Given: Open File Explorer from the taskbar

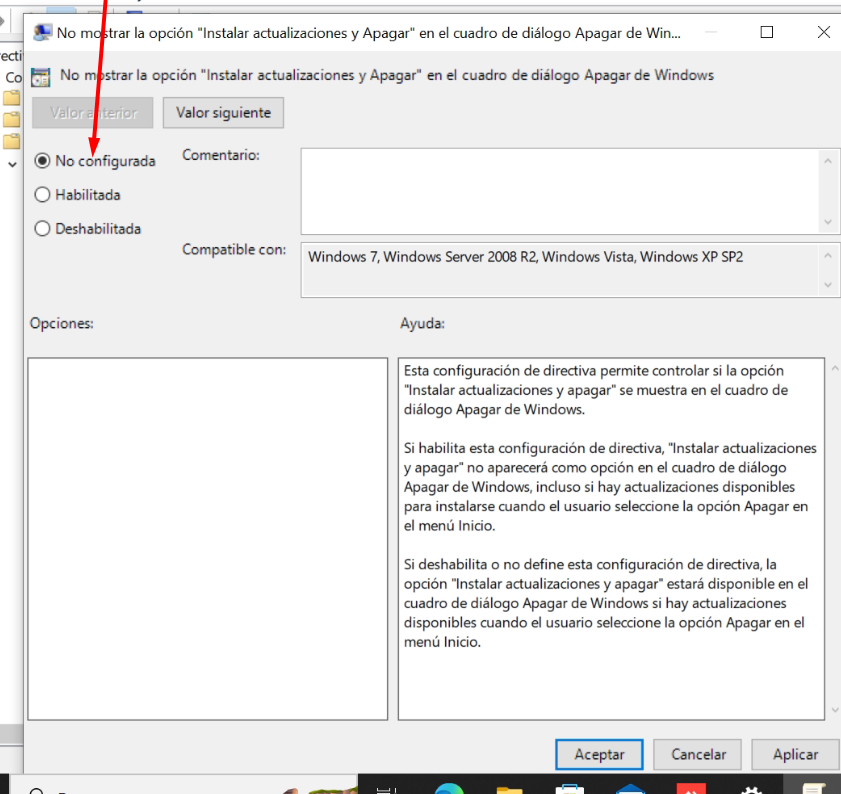Looking at the screenshot, I should point(509,788).
